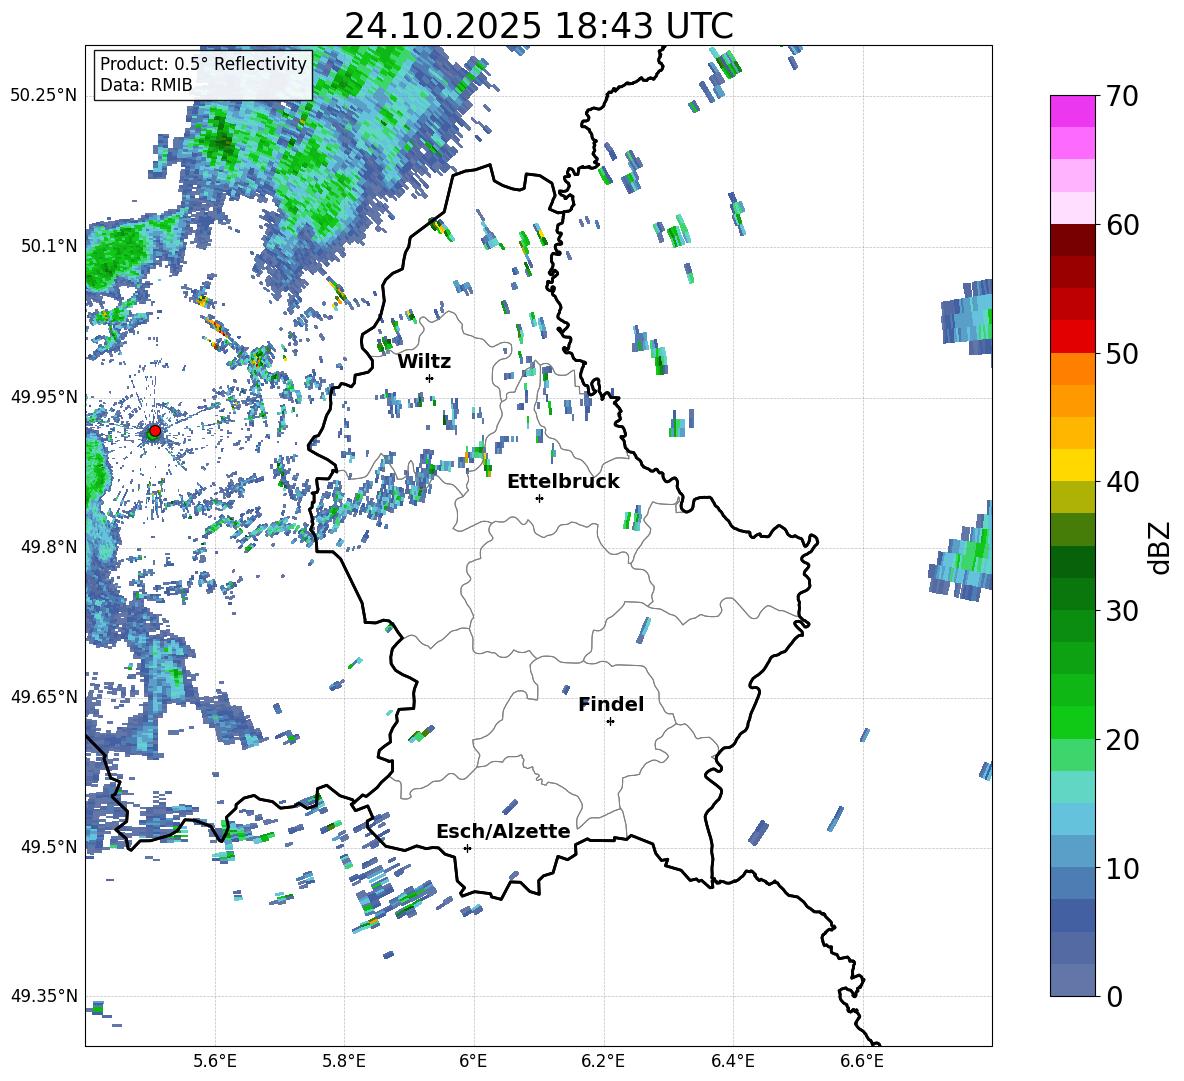Image resolution: width=1184 pixels, height=1081 pixels.
Task: Click the Product: 0.5° Reflectivity text
Action: pos(203,63)
